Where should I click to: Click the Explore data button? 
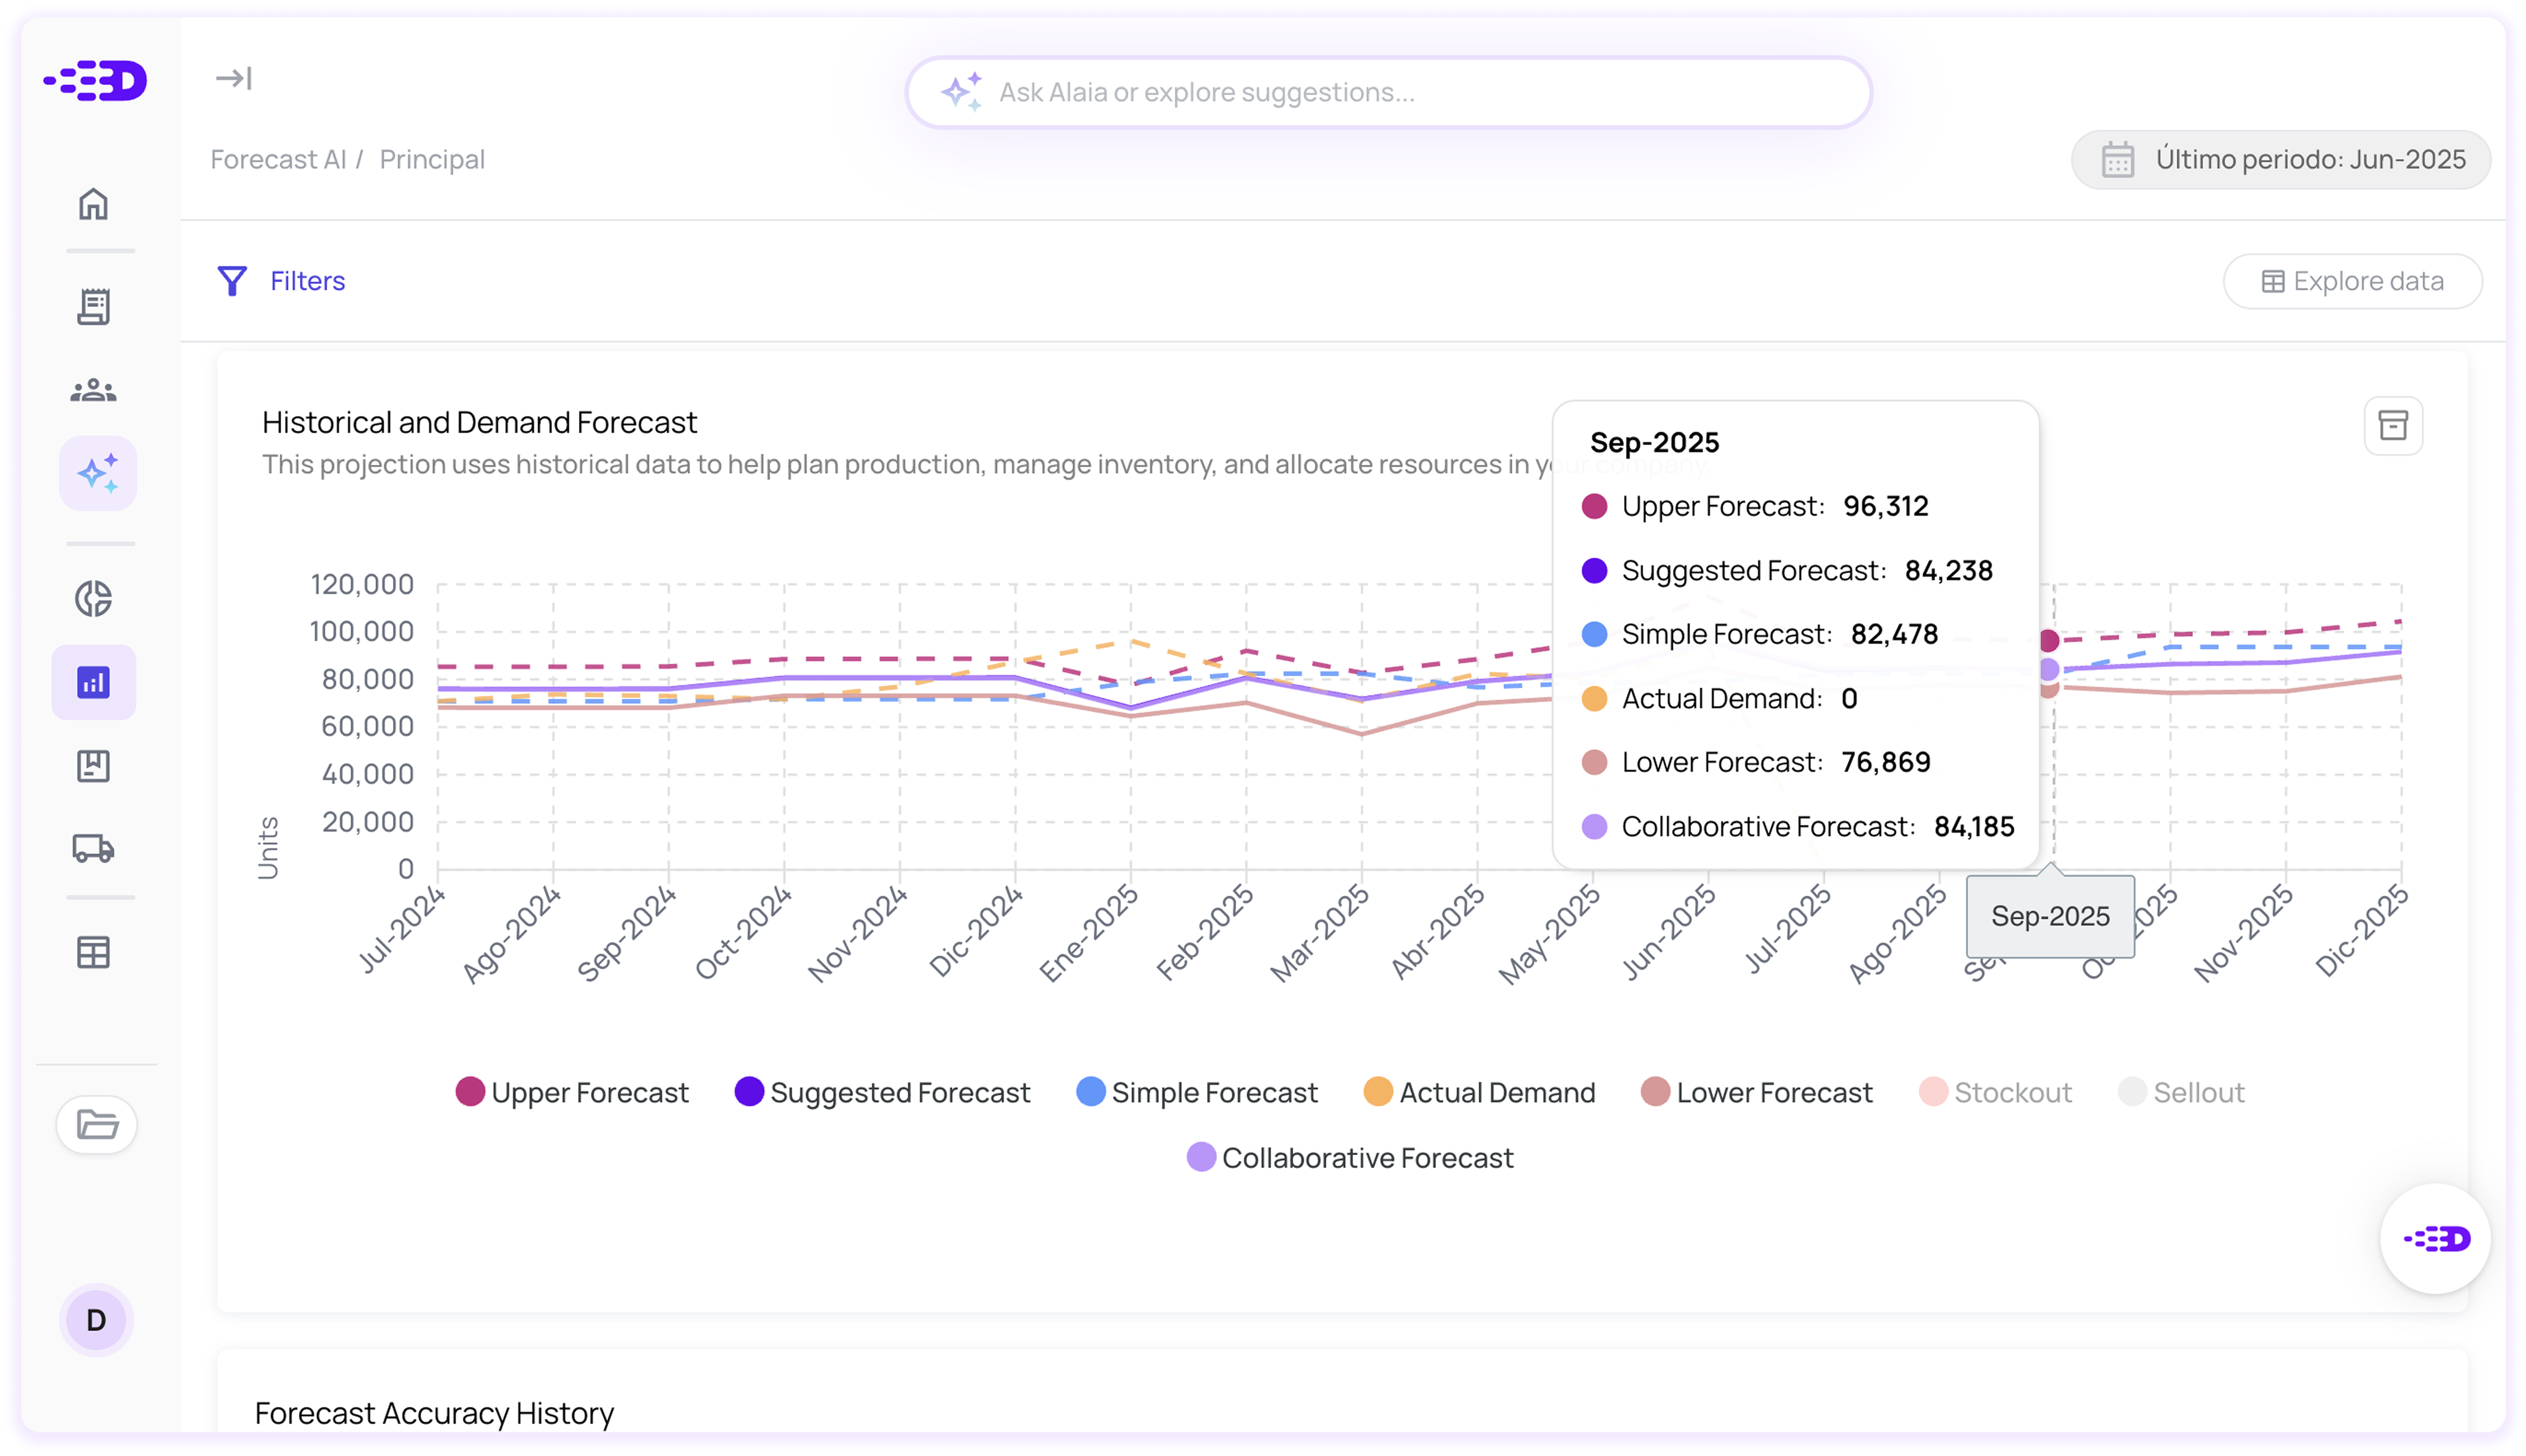pyautogui.click(x=2352, y=281)
